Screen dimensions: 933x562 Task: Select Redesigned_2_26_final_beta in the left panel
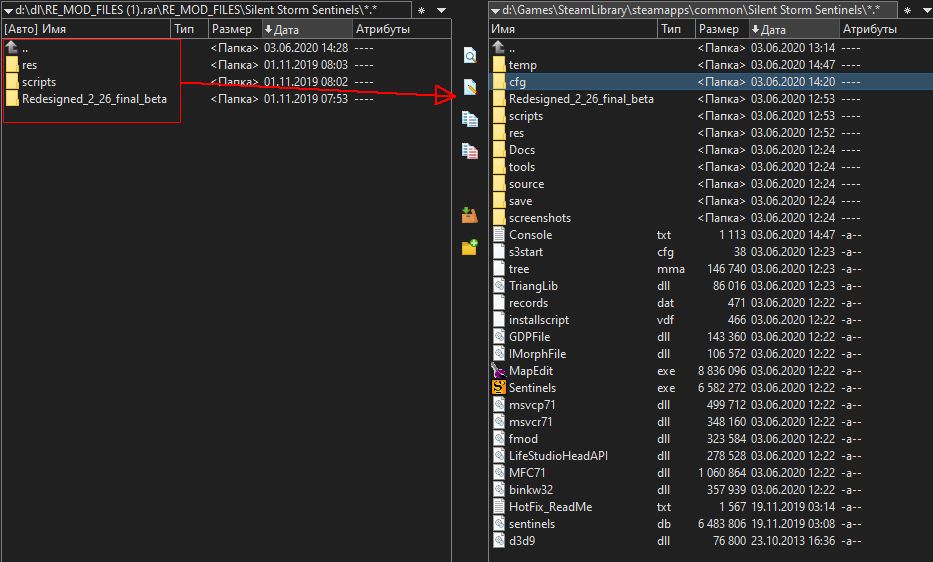point(226,99)
